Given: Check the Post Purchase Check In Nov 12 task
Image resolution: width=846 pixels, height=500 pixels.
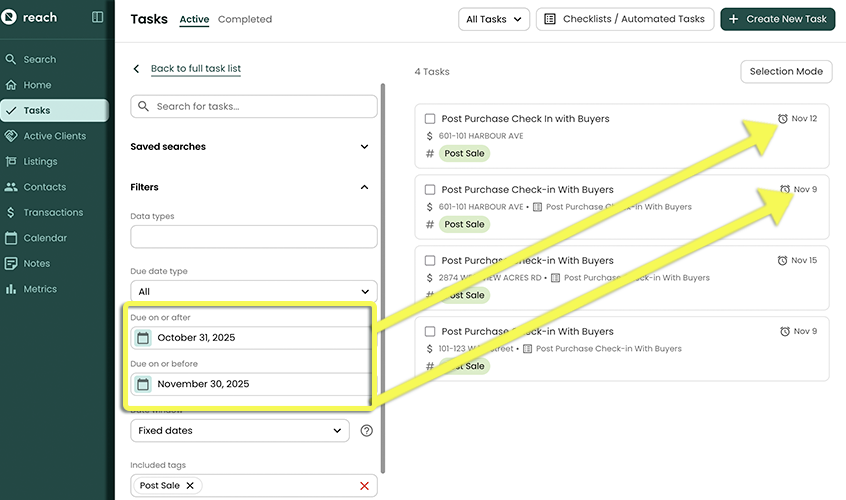Looking at the screenshot, I should coord(430,119).
